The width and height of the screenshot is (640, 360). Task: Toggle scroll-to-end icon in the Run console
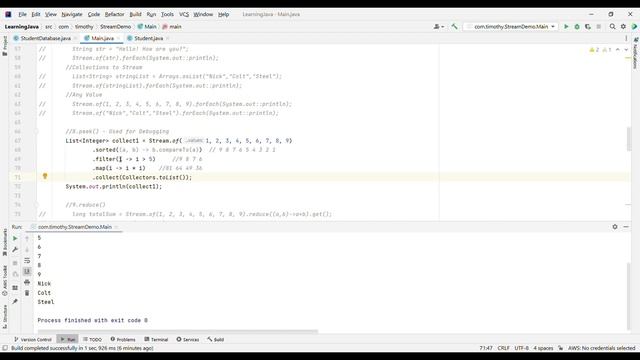tap(27, 271)
